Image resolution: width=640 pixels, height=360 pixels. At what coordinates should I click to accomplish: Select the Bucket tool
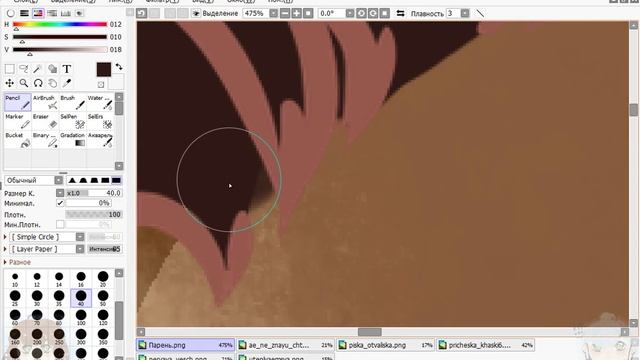click(x=18, y=140)
